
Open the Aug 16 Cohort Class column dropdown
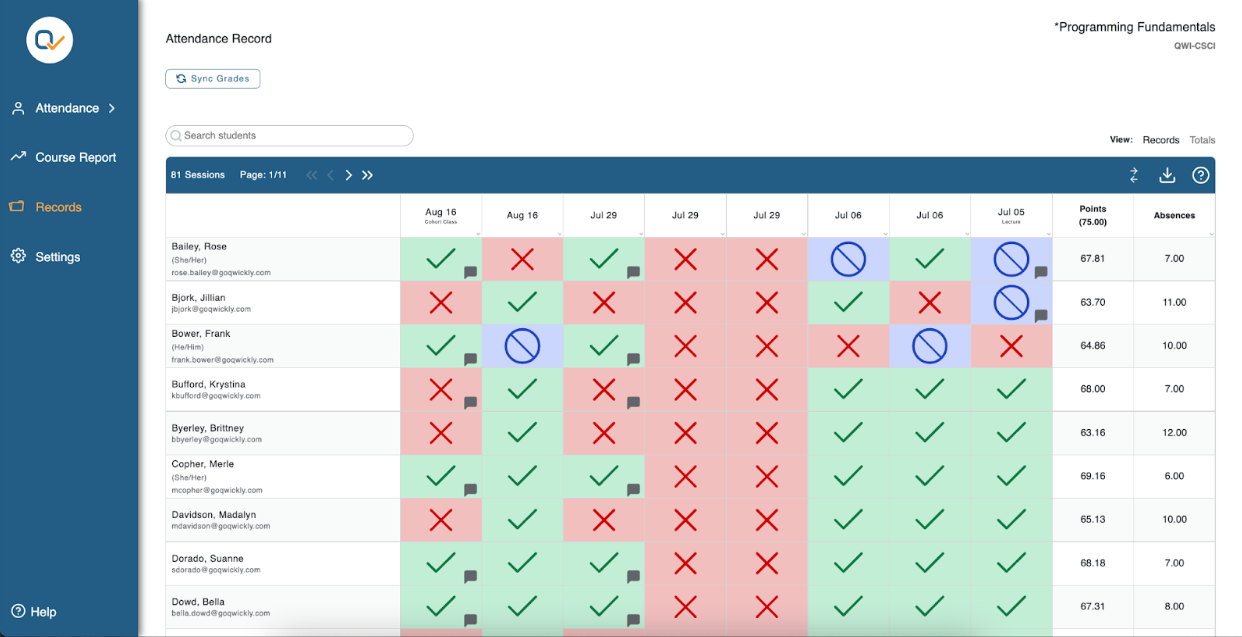coord(477,233)
